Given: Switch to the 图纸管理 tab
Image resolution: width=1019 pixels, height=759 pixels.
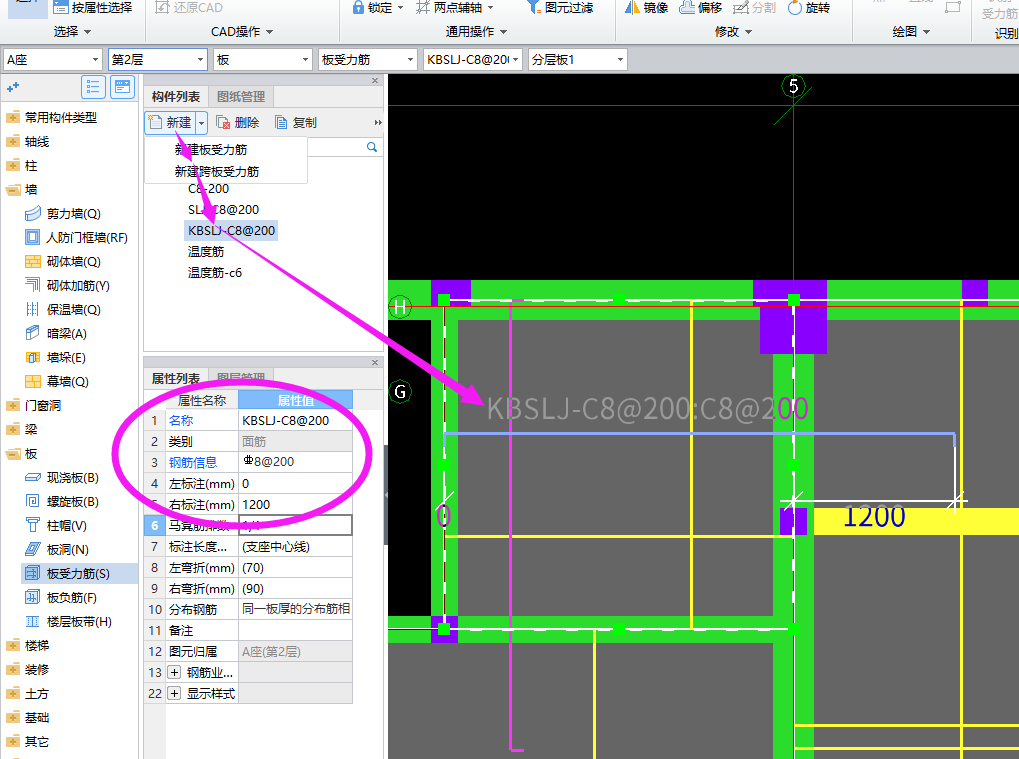Looking at the screenshot, I should click(241, 97).
